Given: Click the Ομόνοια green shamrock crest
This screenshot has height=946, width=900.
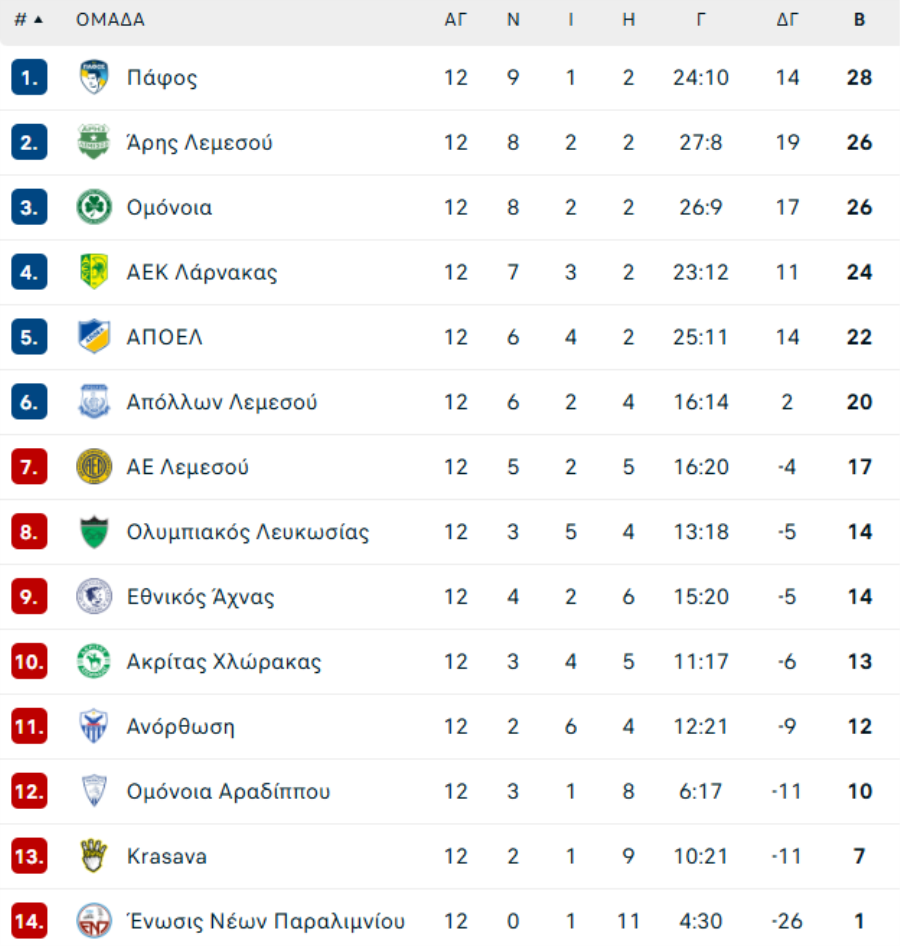Looking at the screenshot, I should click(x=94, y=207).
